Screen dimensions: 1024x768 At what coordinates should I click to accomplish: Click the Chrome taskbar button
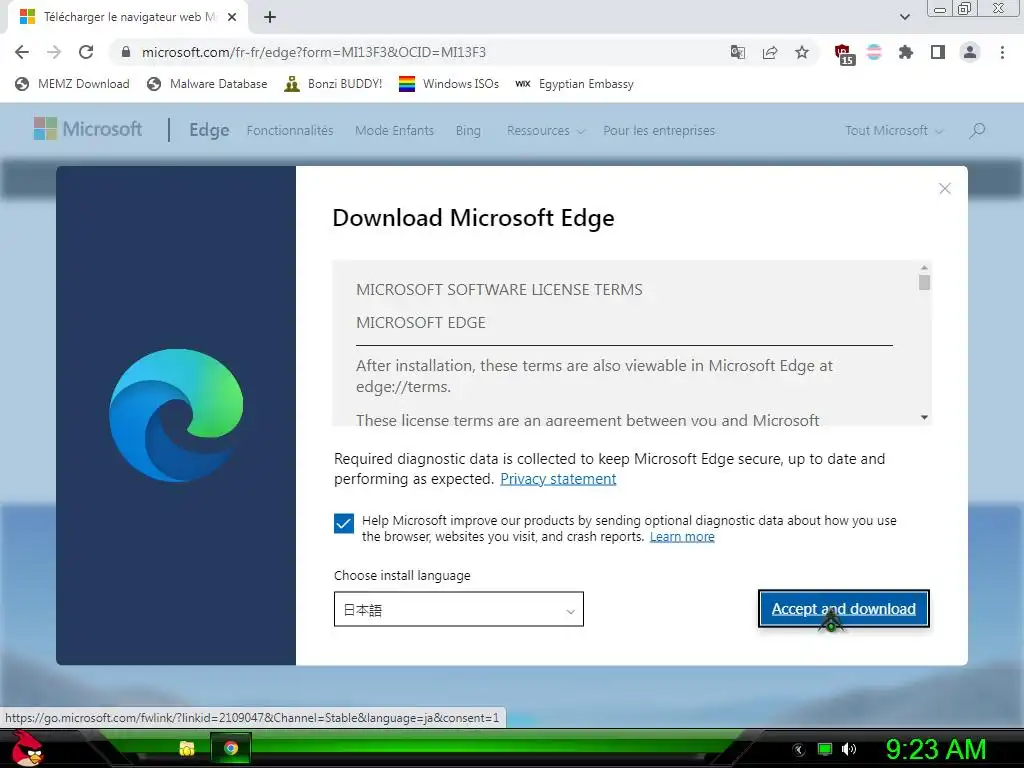click(231, 748)
